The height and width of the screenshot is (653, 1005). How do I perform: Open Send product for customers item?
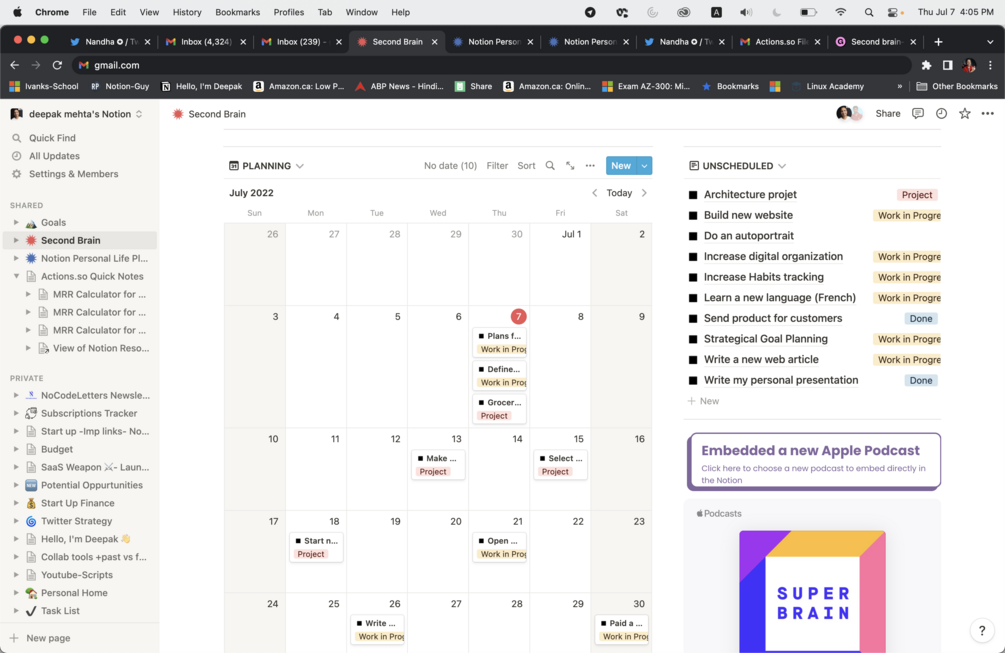point(772,318)
